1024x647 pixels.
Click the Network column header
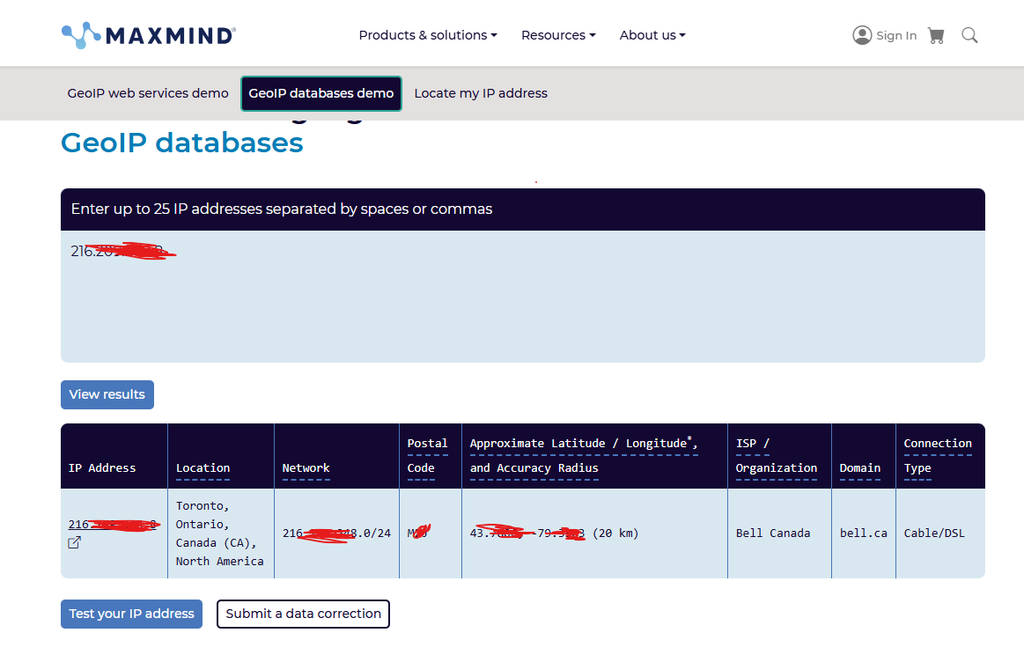point(306,468)
